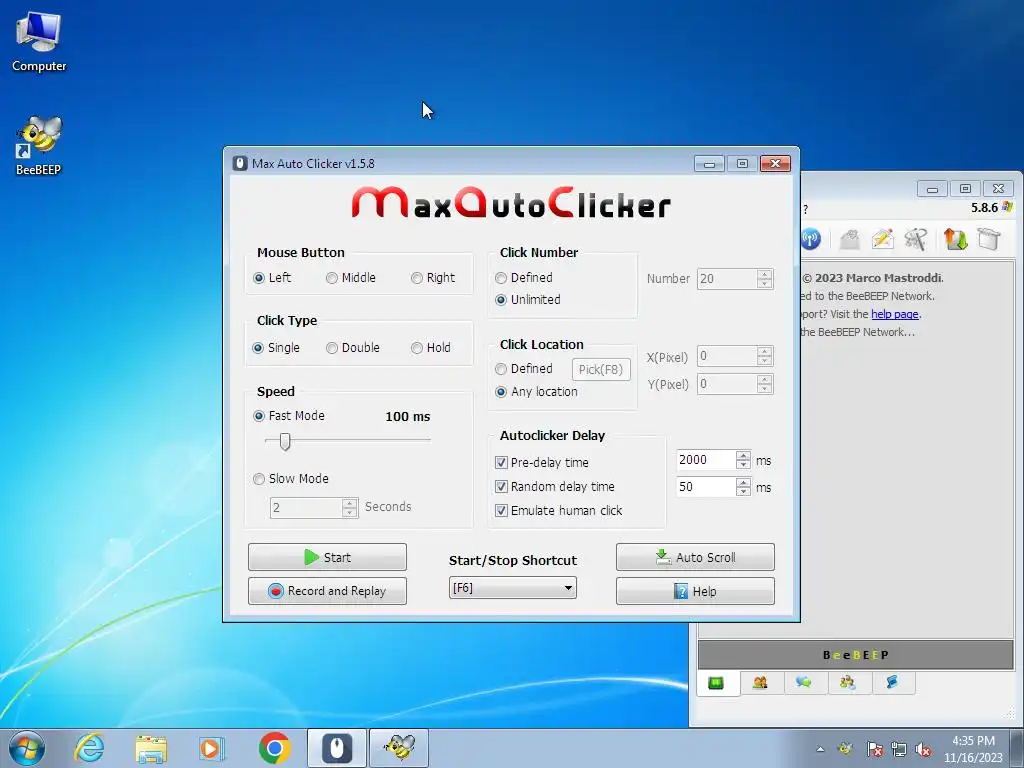
Task: Click the pre-delay time 2000 input field
Action: tap(707, 460)
